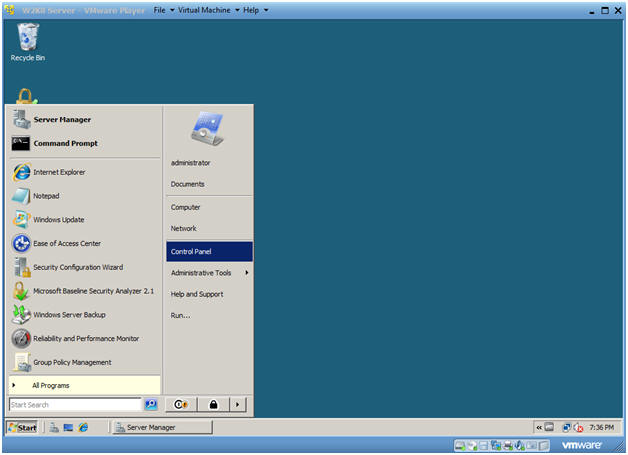Open the Virtual Machine menu
The height and width of the screenshot is (455, 628).
(x=209, y=10)
